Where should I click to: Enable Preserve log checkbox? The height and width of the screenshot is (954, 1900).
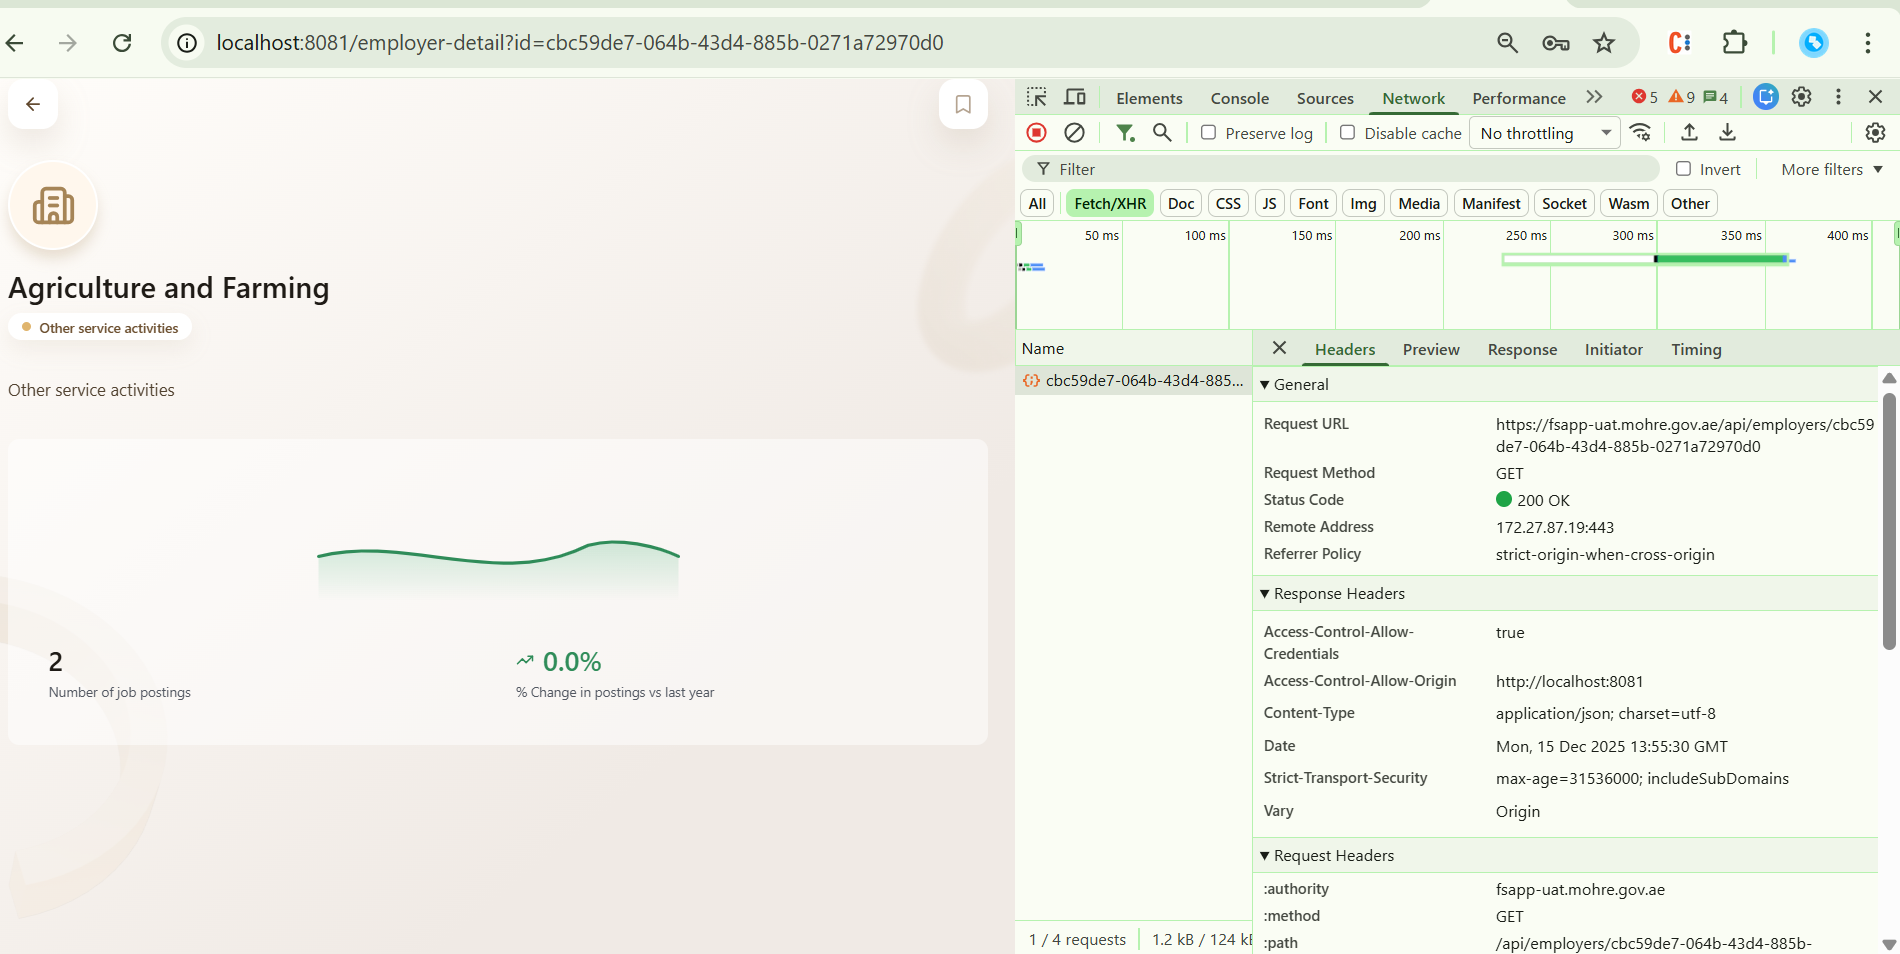[x=1208, y=132]
